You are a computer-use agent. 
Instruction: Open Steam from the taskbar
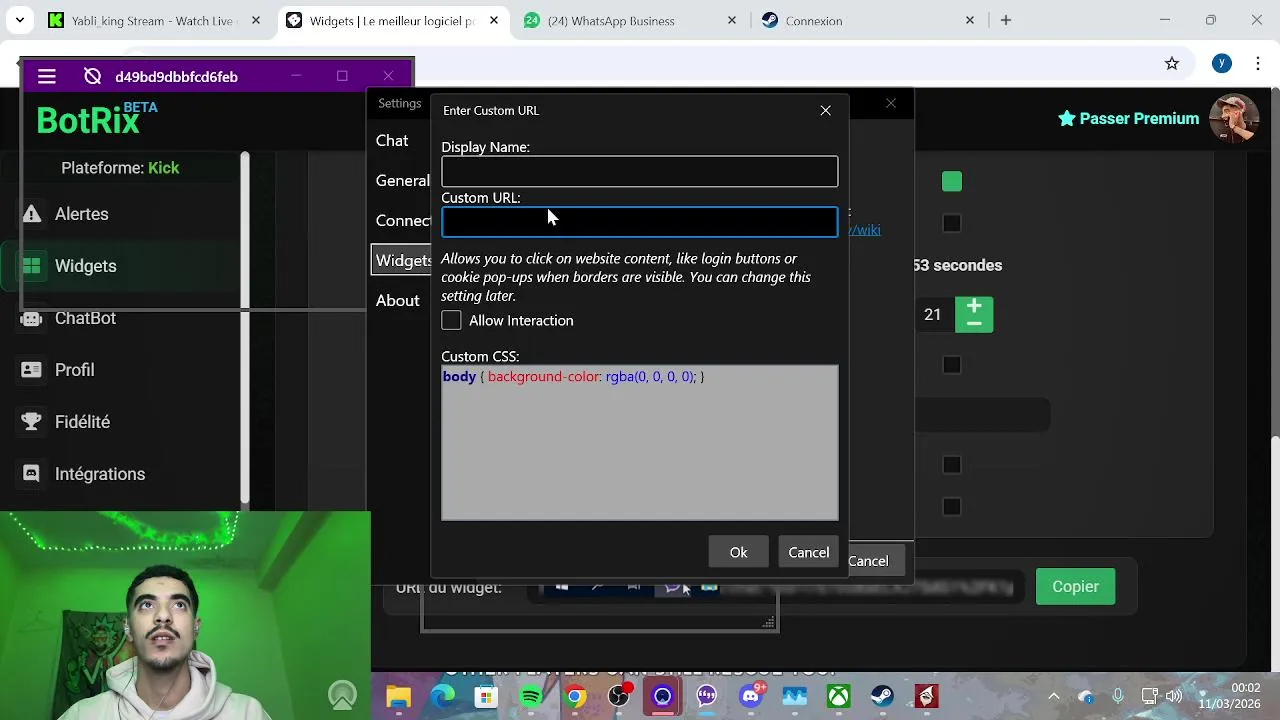tap(882, 696)
